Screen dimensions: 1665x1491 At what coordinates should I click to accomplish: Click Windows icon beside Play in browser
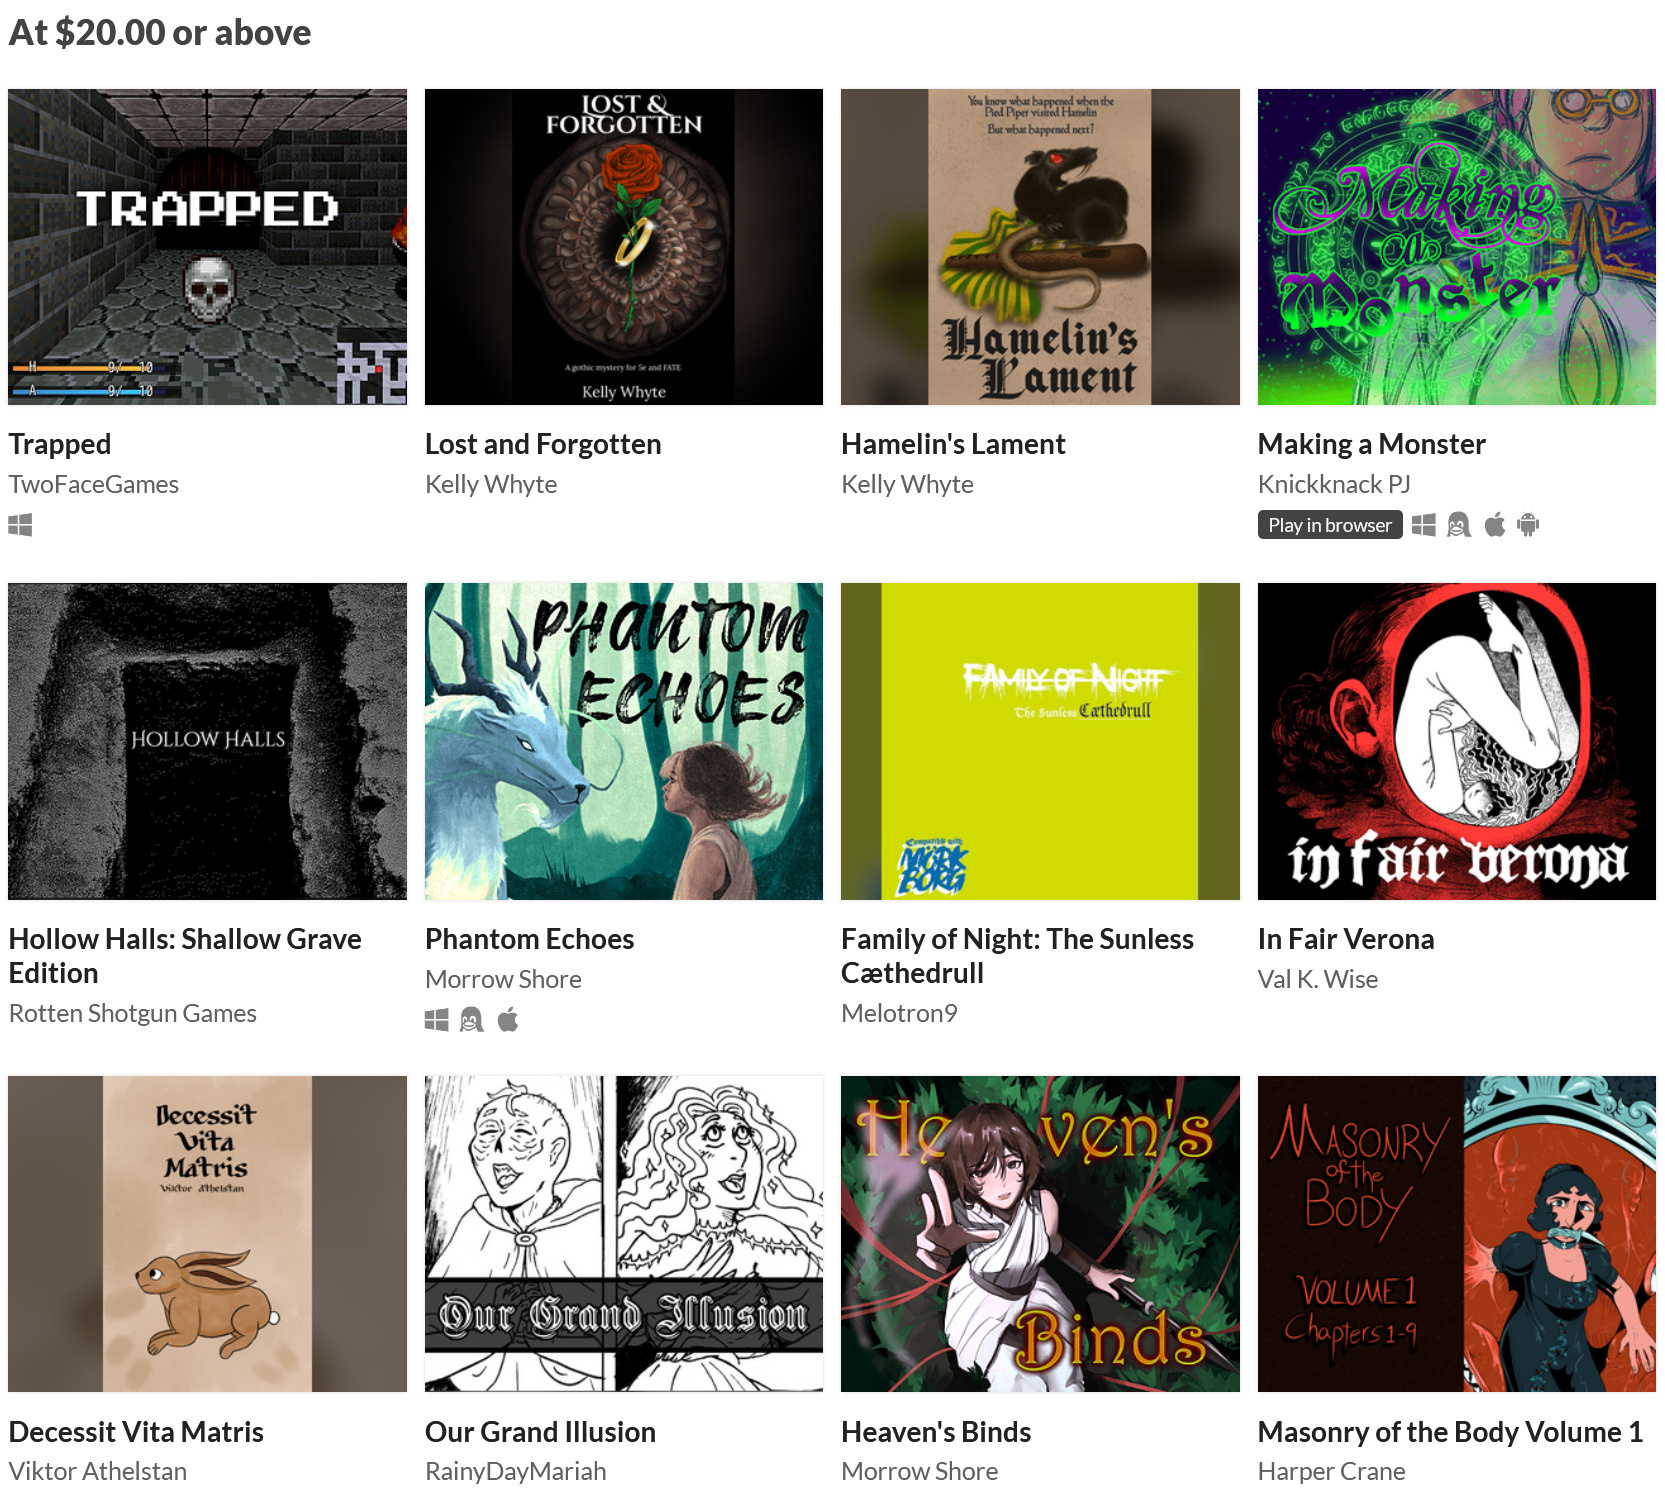(1424, 525)
